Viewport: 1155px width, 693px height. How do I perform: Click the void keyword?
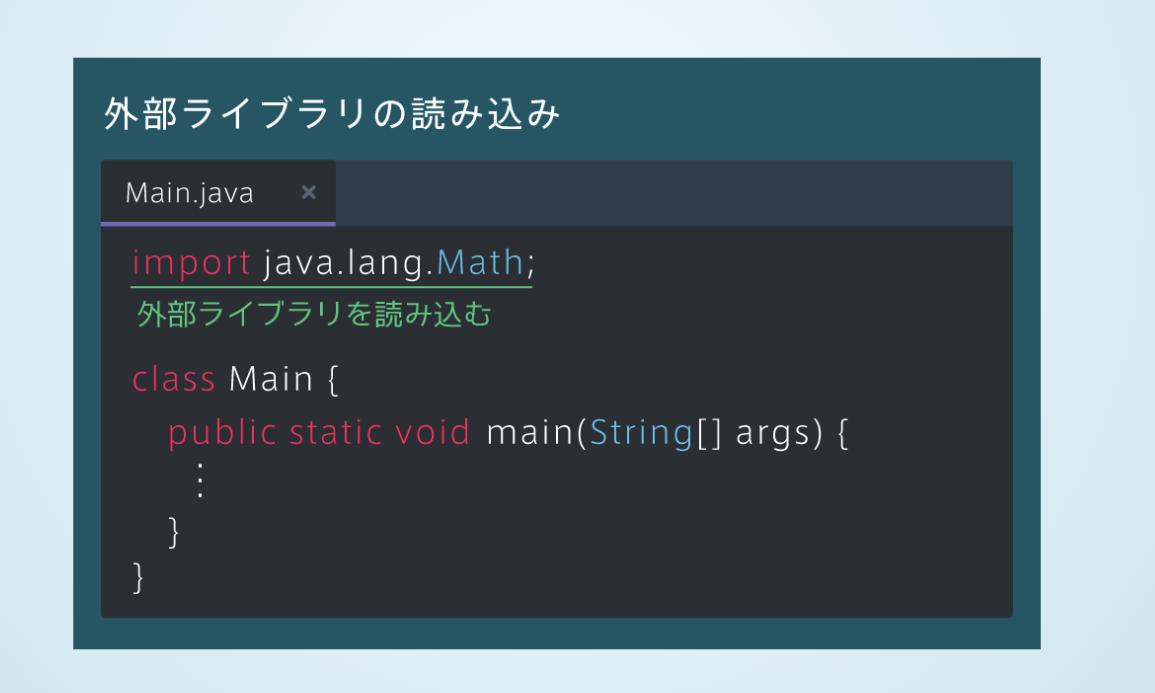click(432, 432)
